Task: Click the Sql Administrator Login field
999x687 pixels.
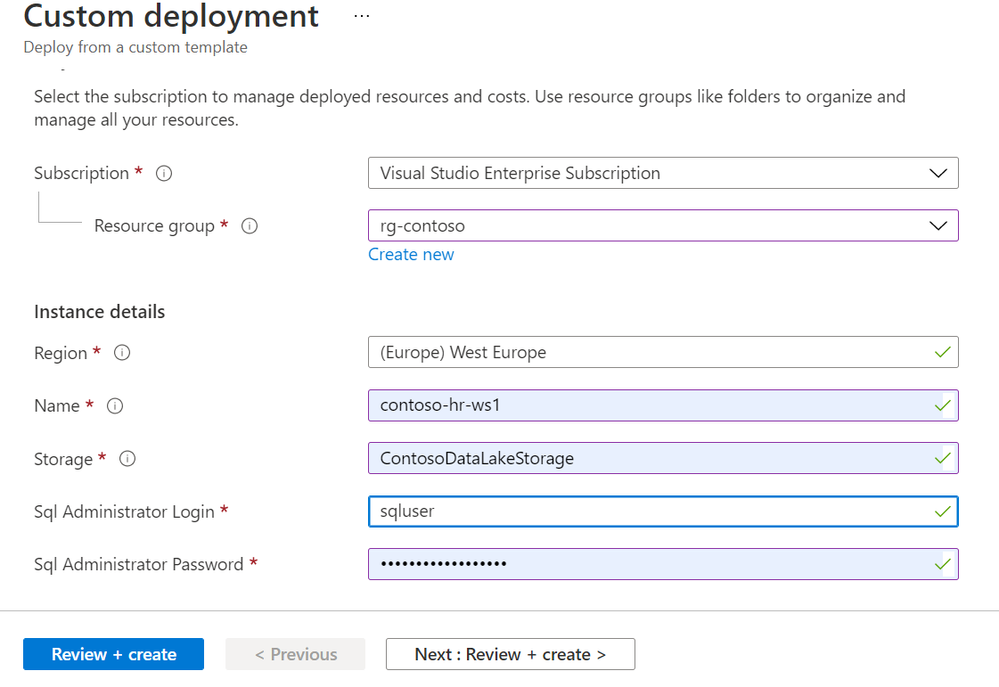Action: [x=650, y=511]
